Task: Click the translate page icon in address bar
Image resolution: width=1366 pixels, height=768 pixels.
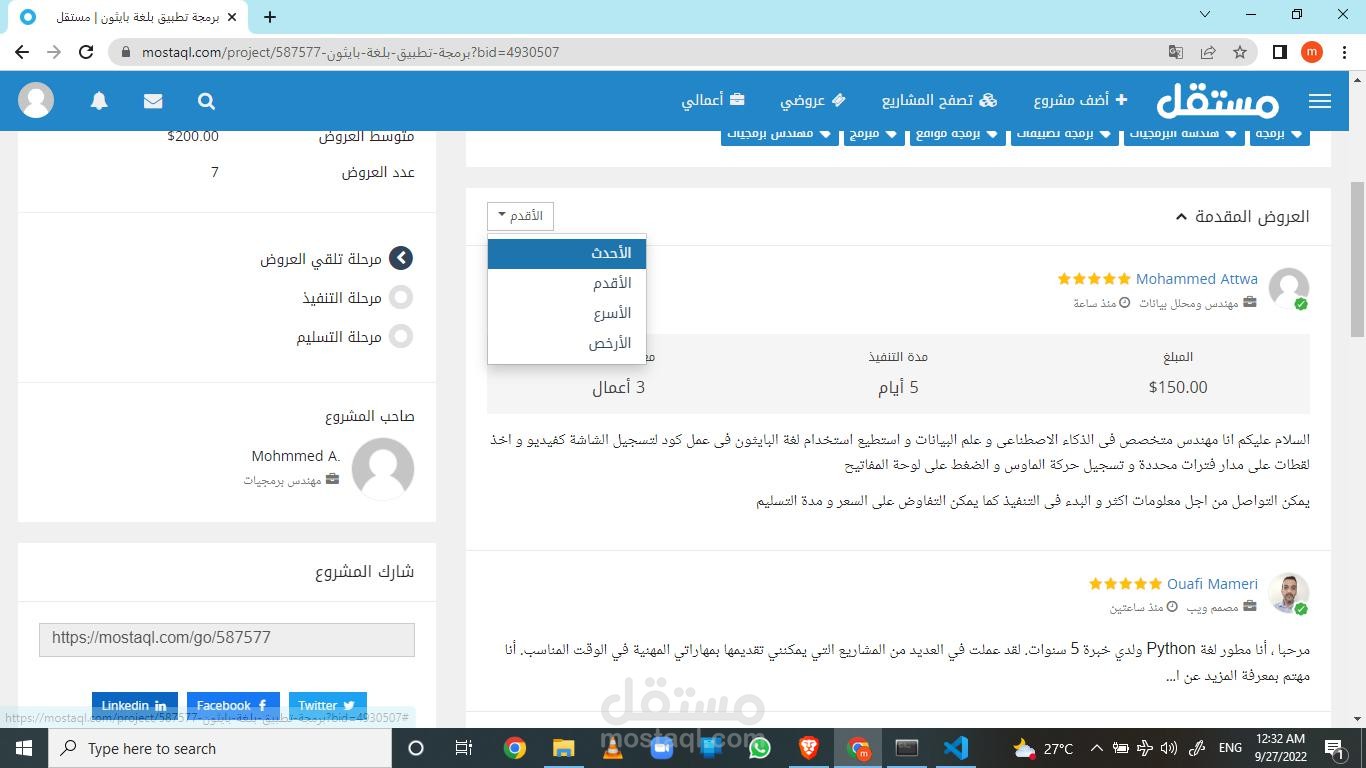Action: (1176, 52)
